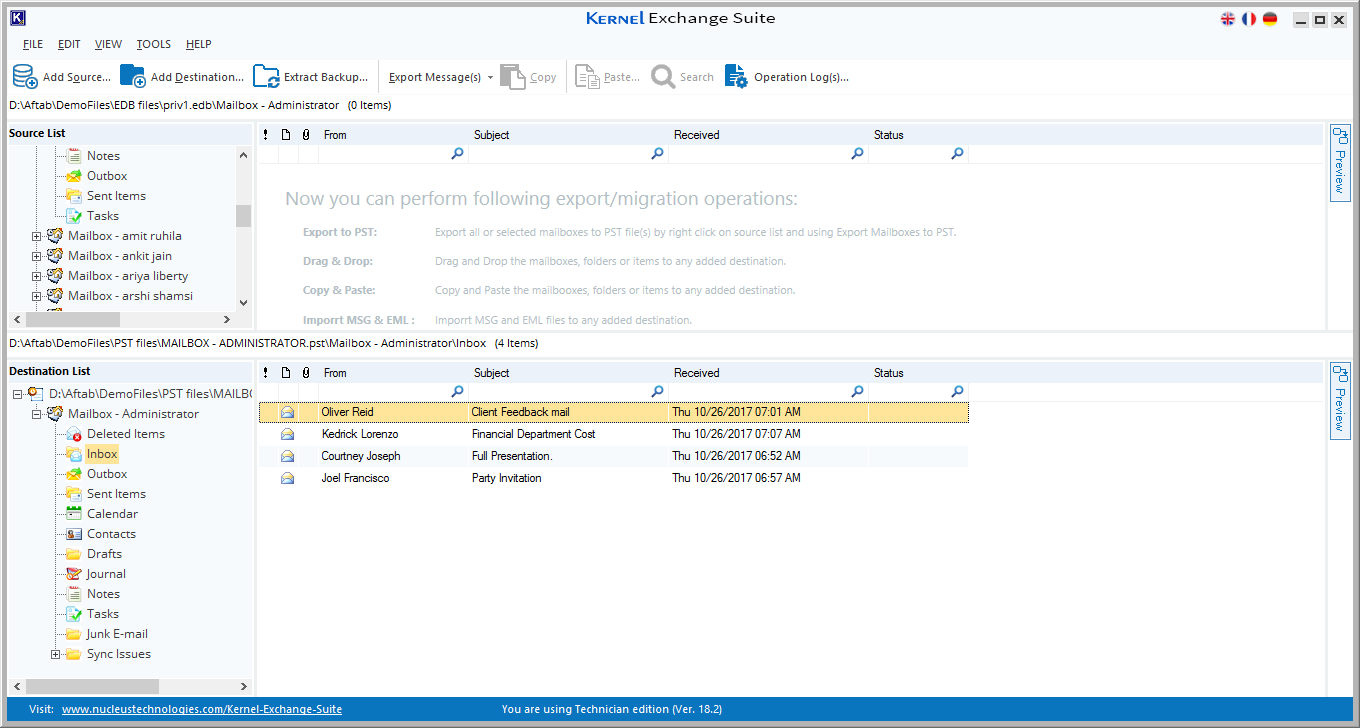The width and height of the screenshot is (1360, 728).
Task: Click the Deleted Items folder icon
Action: click(73, 434)
